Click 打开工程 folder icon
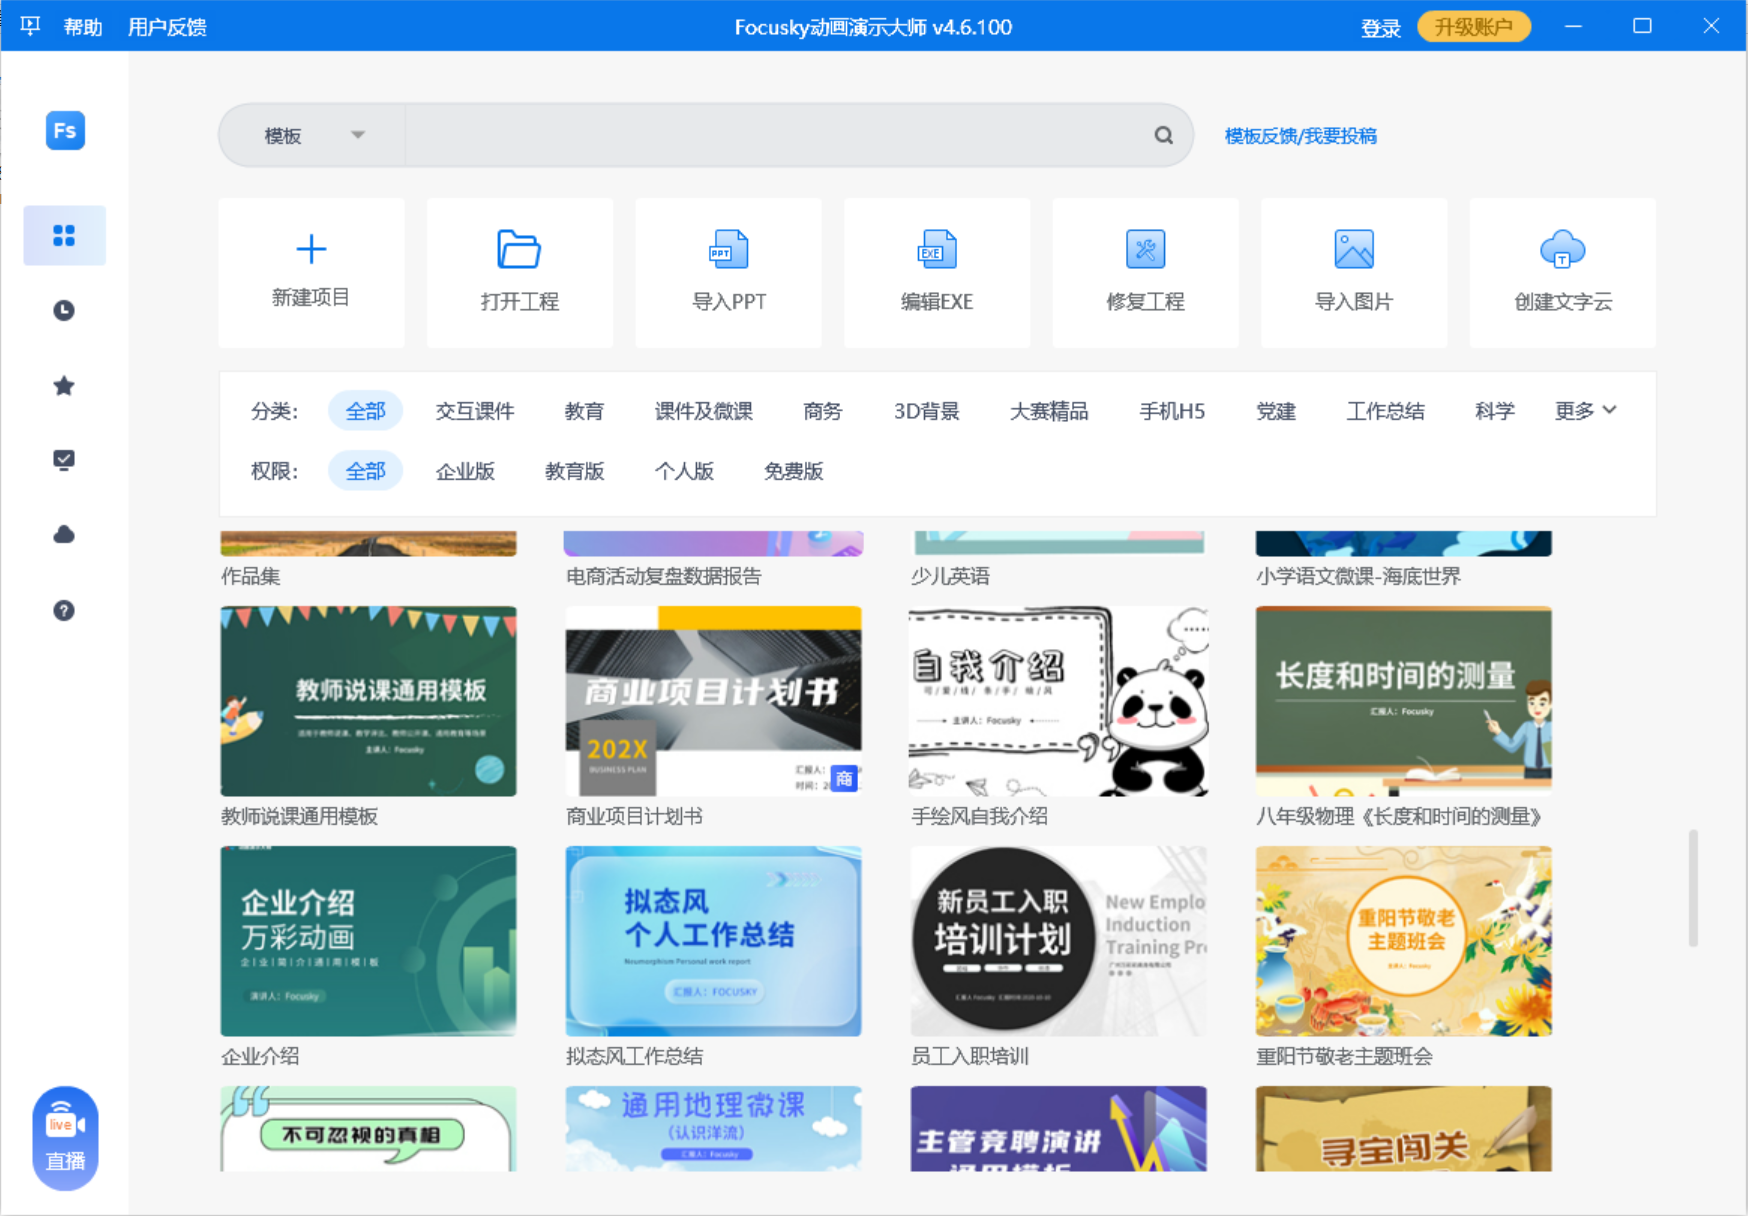Viewport: 1748px width, 1216px height. (519, 249)
